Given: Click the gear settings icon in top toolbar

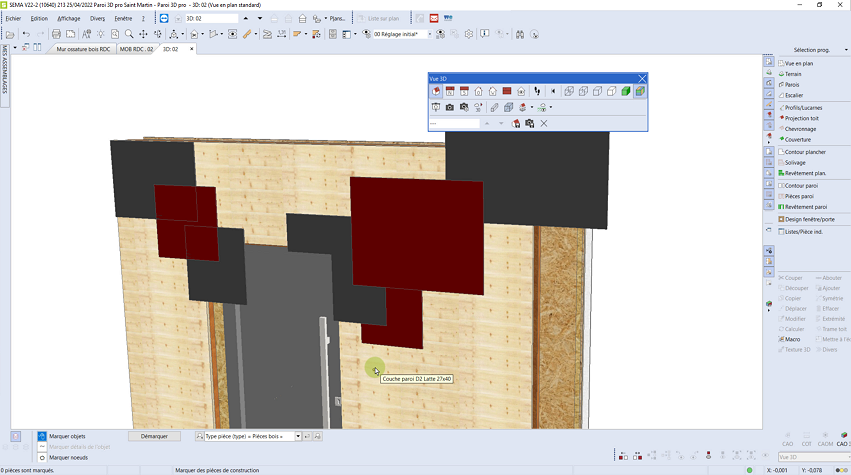Looking at the screenshot, I should click(x=468, y=34).
